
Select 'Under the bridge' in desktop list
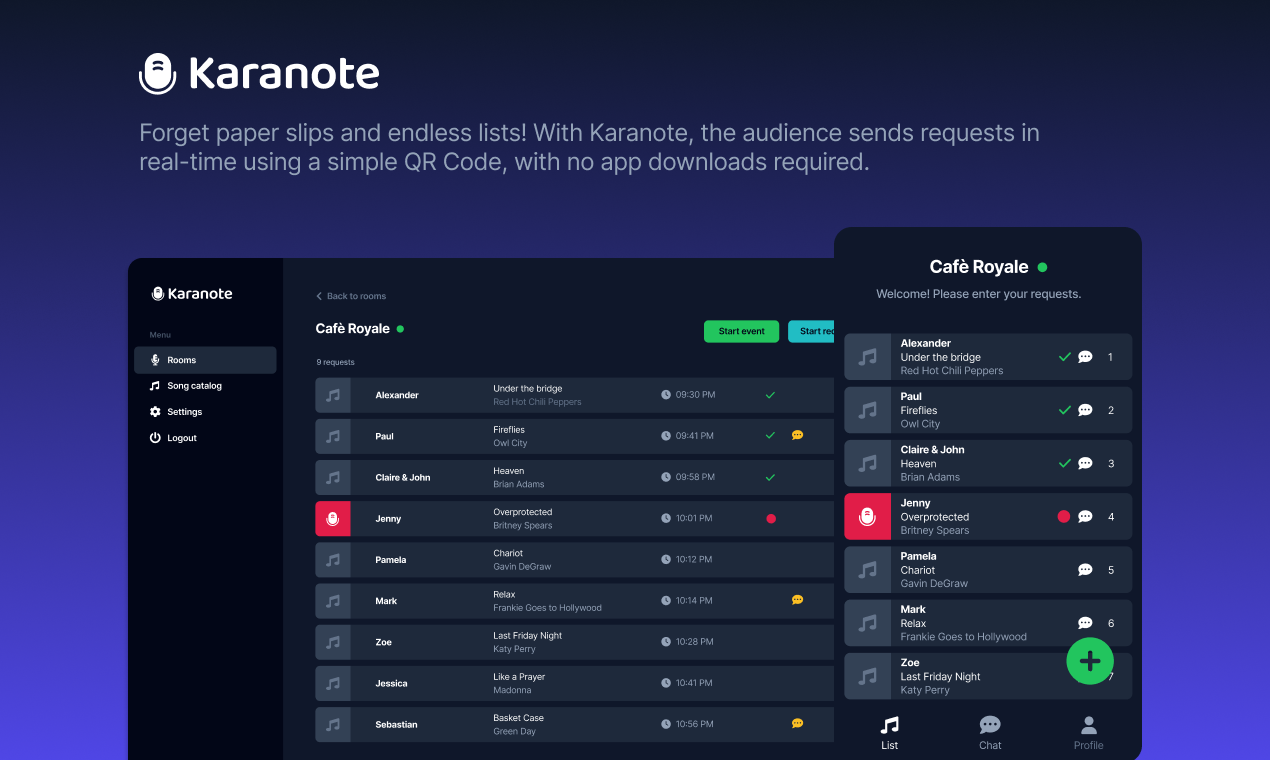528,389
